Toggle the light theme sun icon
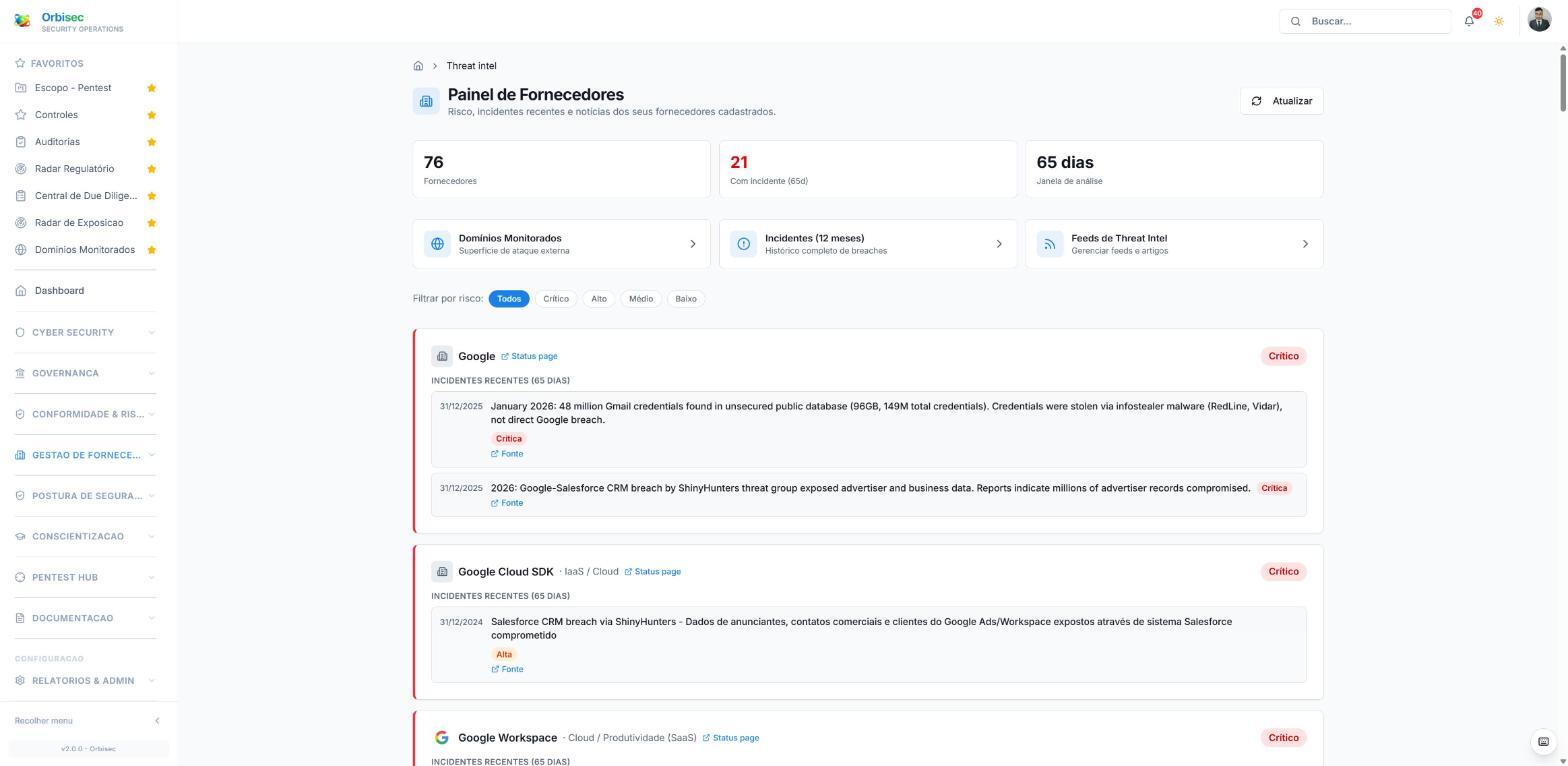Viewport: 1568px width, 766px height. click(1499, 21)
